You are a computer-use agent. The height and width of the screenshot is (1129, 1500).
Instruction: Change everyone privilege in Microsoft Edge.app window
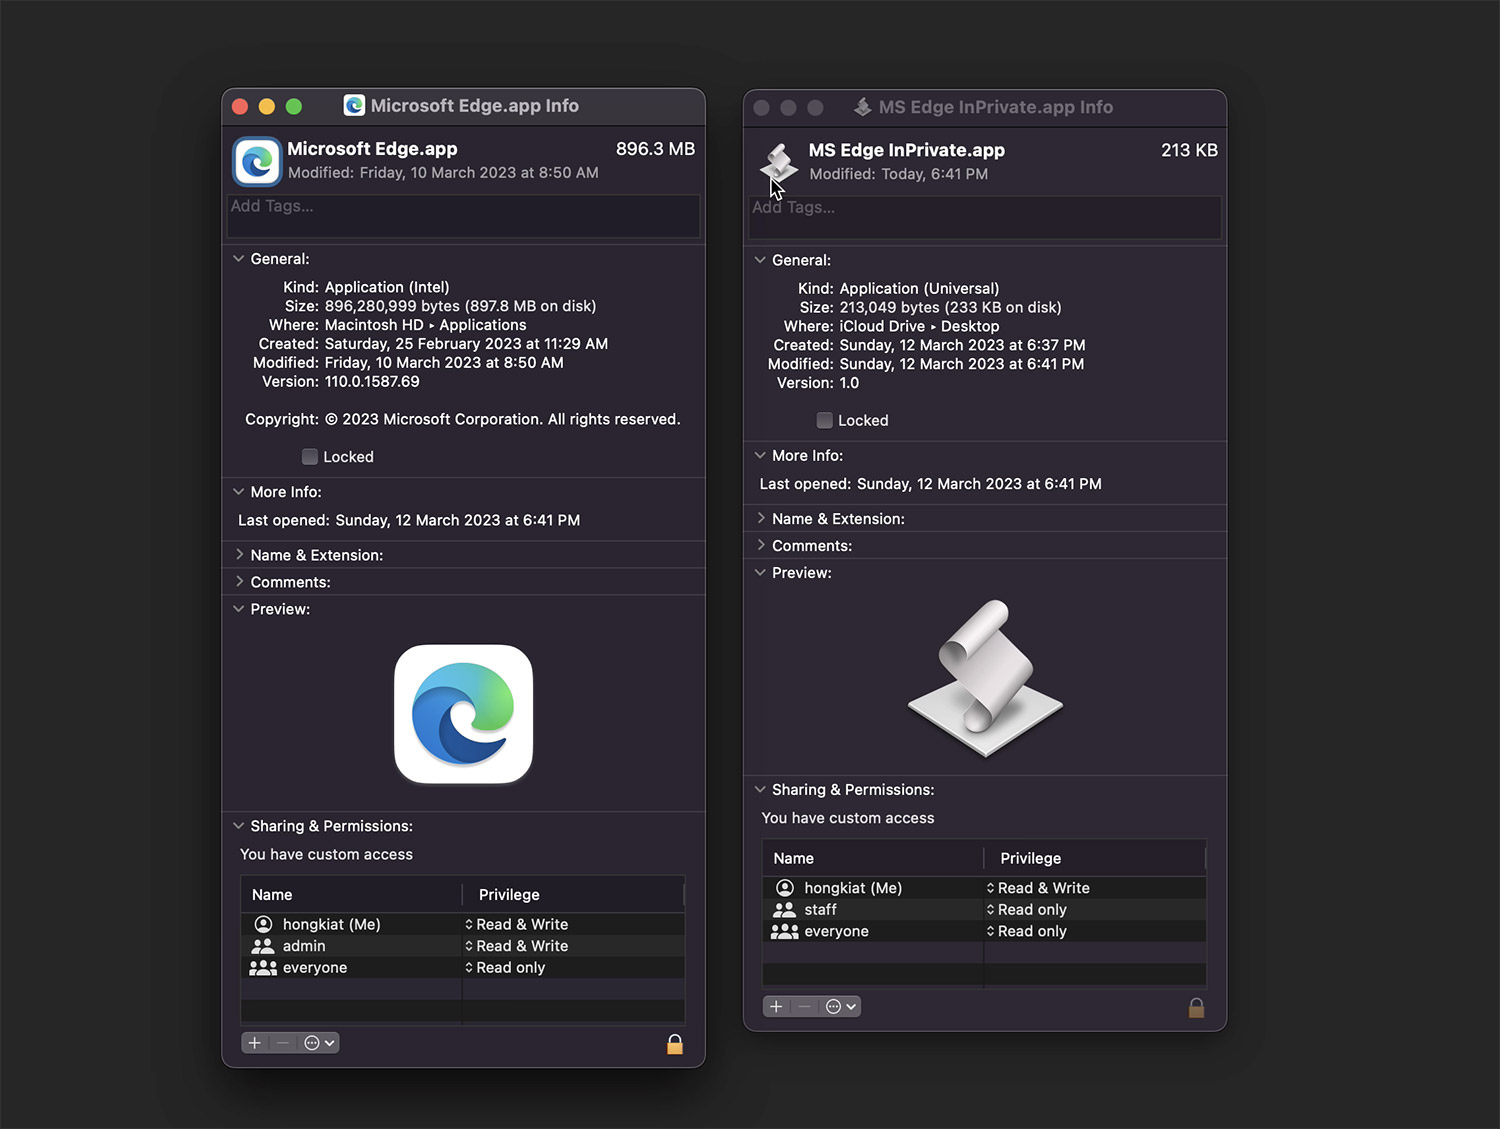pos(505,968)
